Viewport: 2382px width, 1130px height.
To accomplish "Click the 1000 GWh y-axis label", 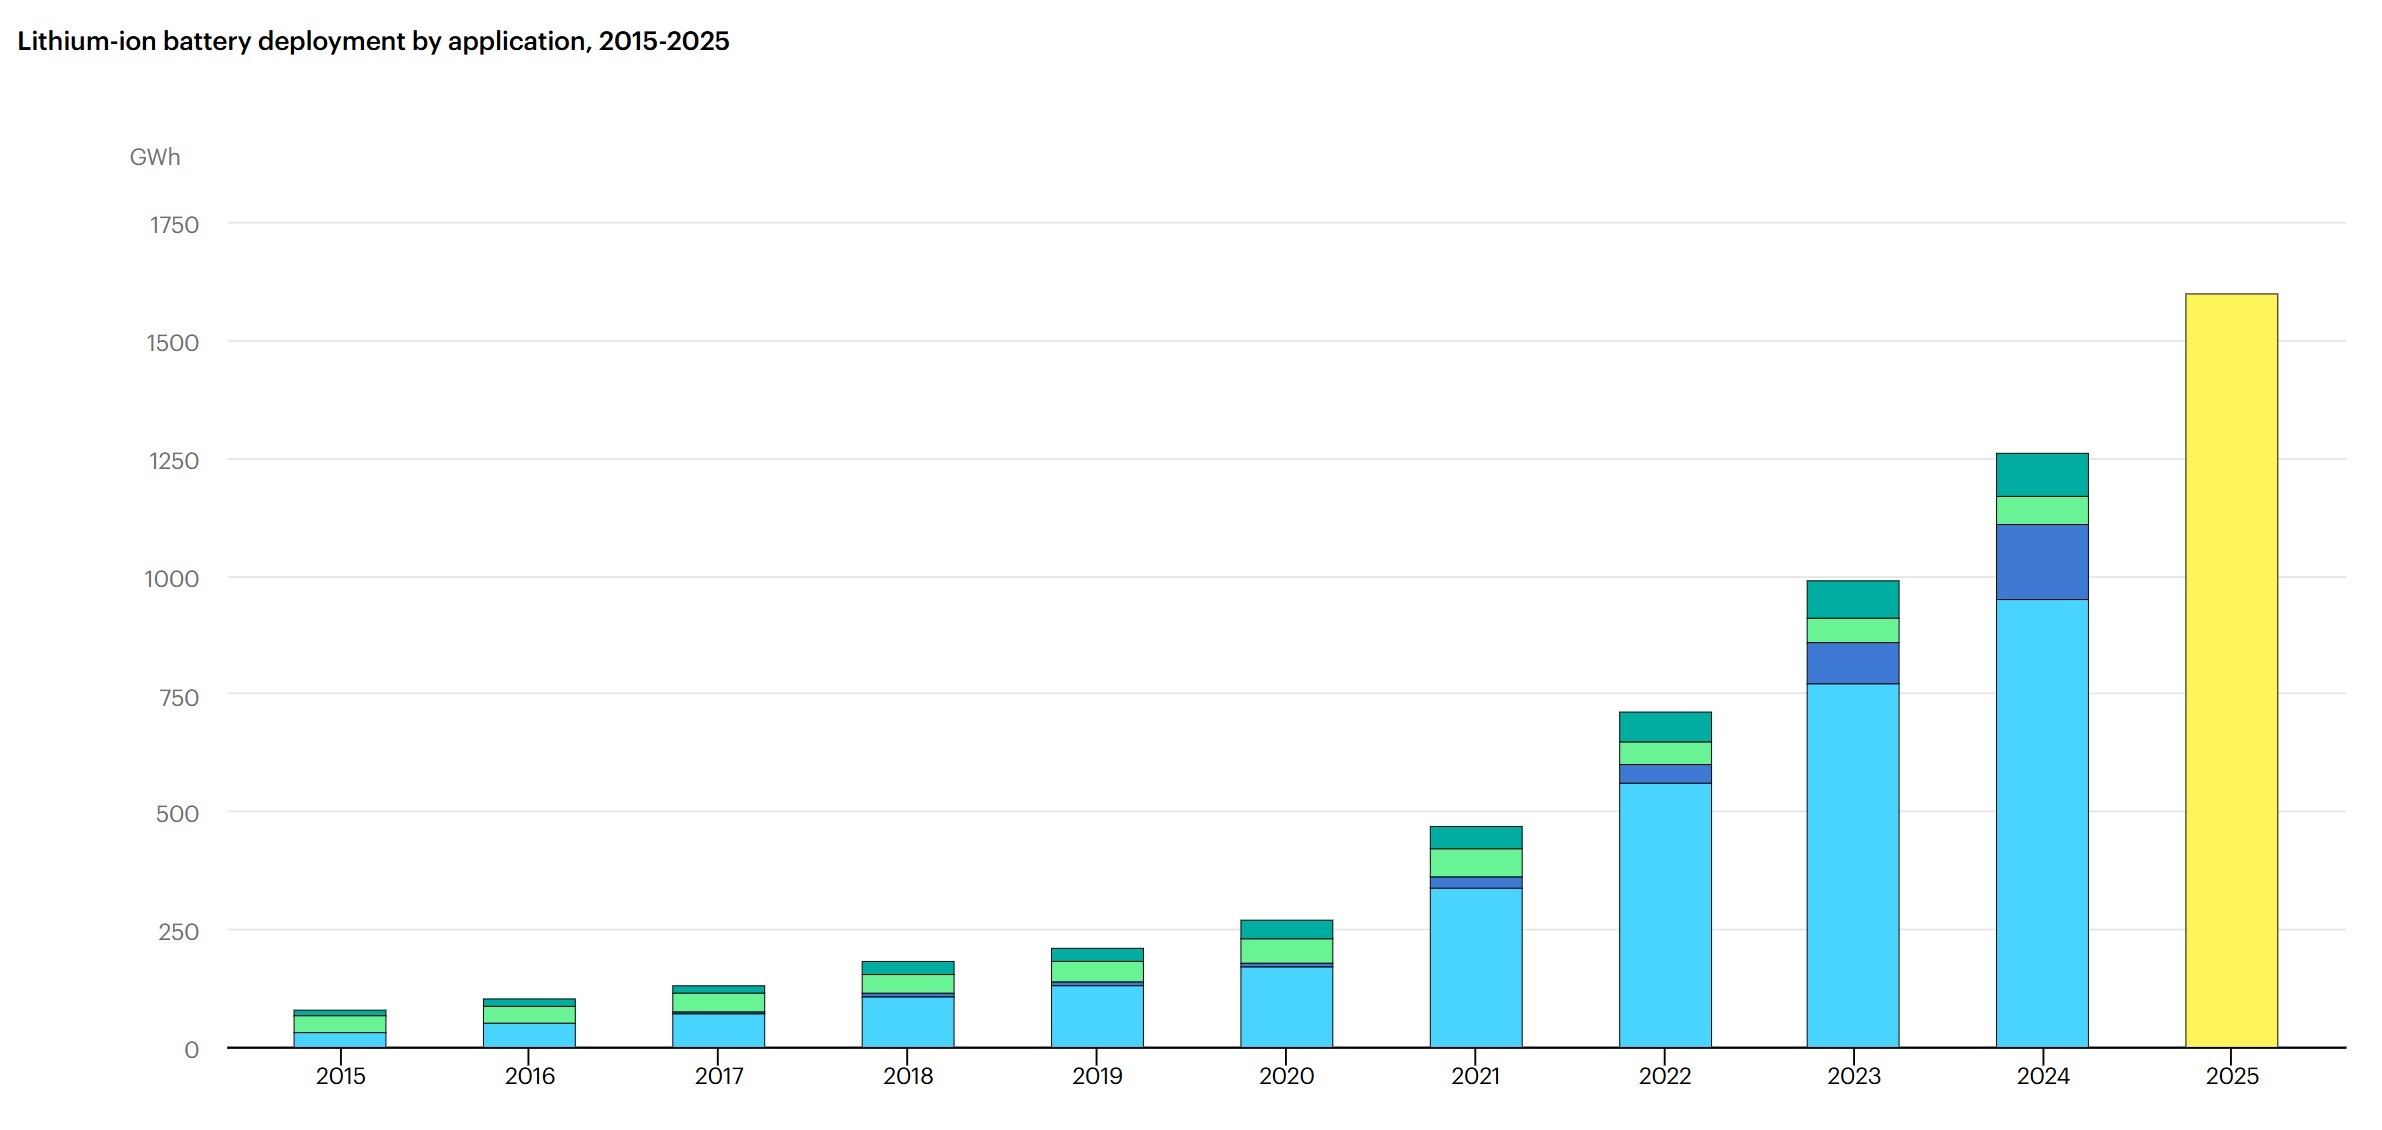I will 172,578.
